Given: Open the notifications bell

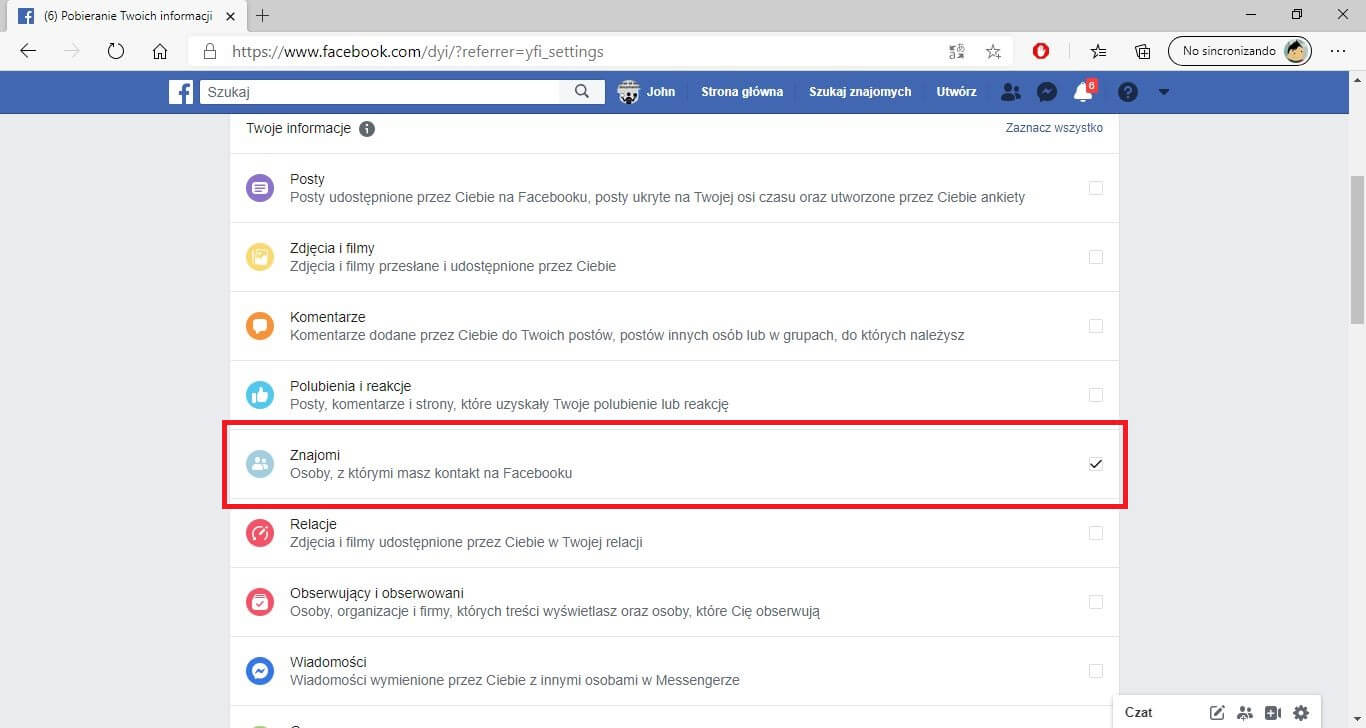Looking at the screenshot, I should 1082,92.
